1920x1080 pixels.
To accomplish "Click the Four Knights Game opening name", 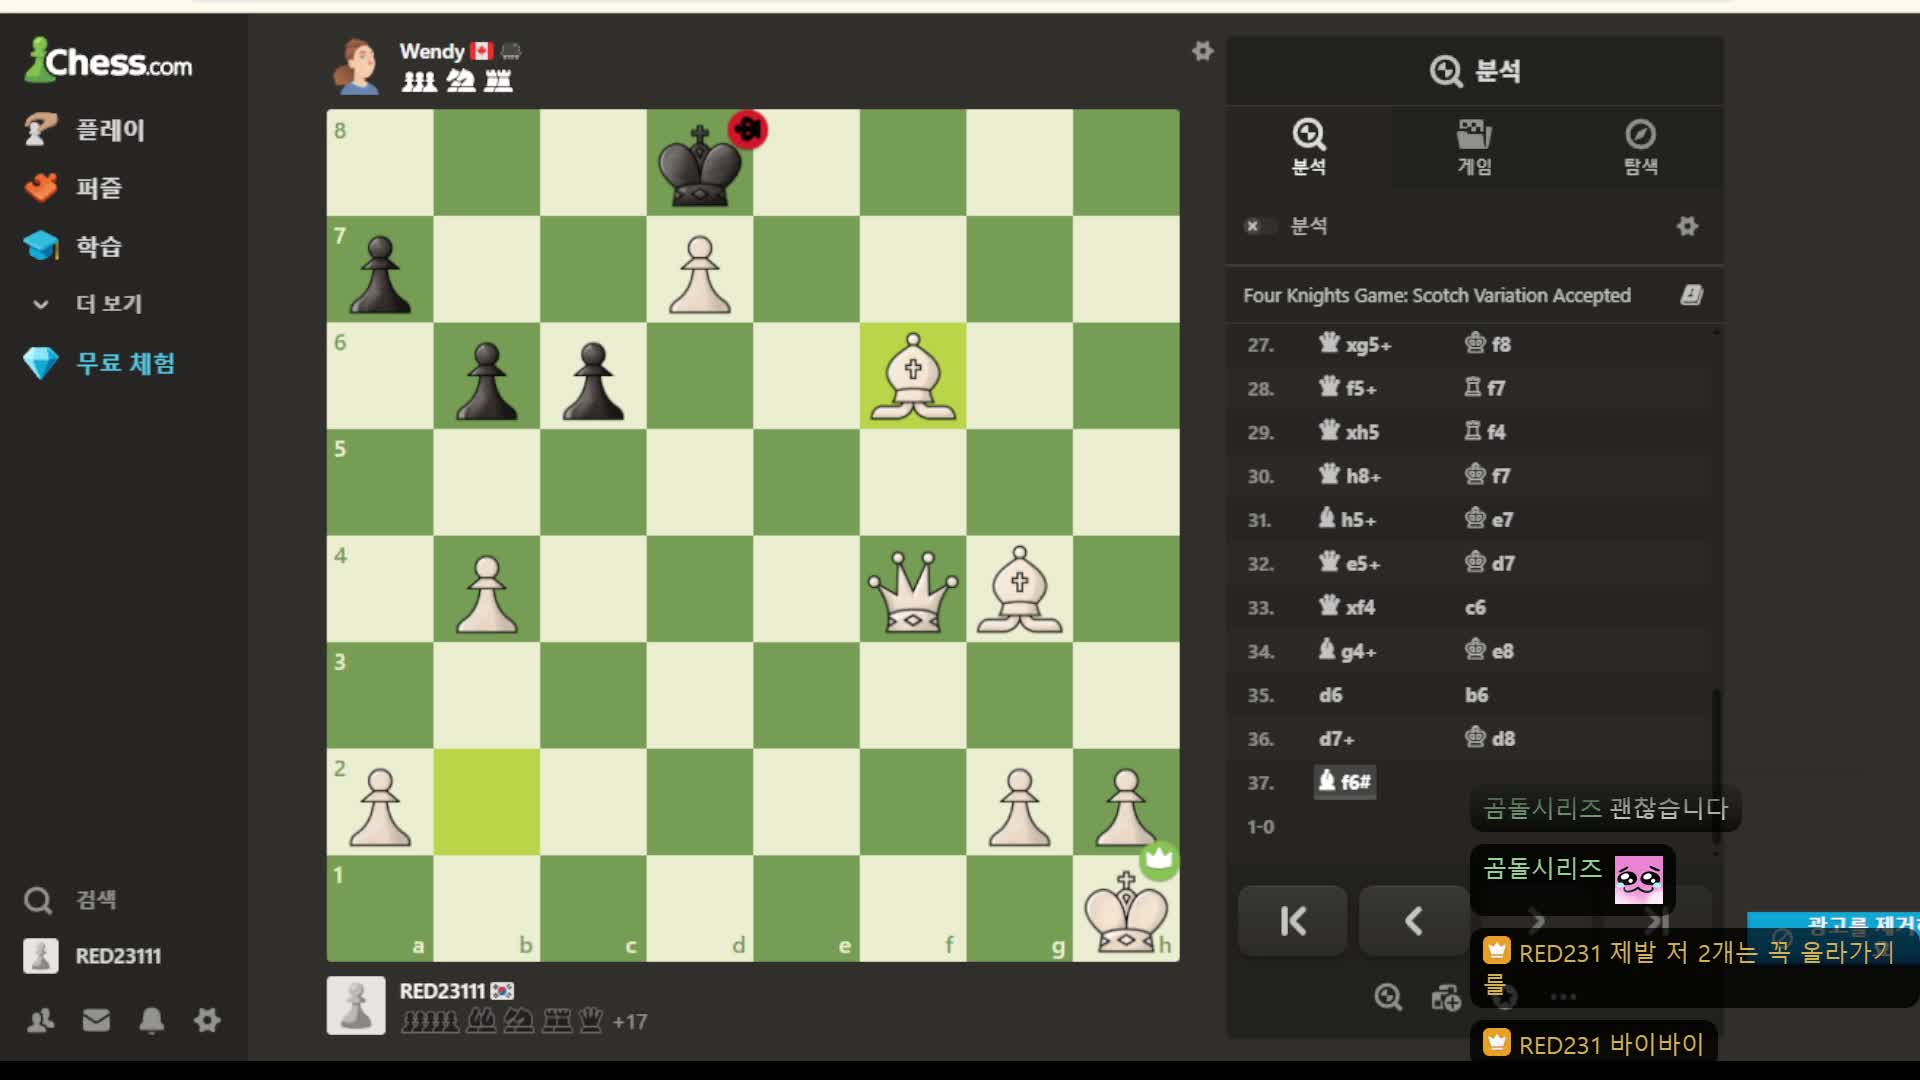I will 1436,296.
